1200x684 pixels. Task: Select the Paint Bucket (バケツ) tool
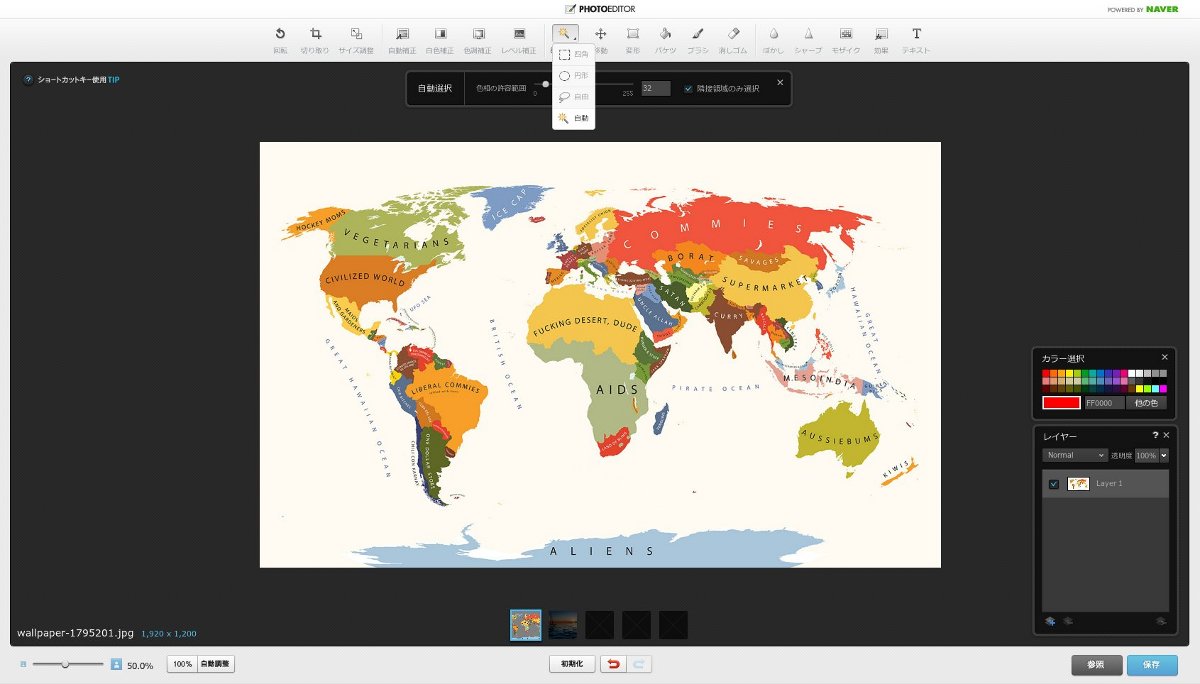tap(665, 39)
